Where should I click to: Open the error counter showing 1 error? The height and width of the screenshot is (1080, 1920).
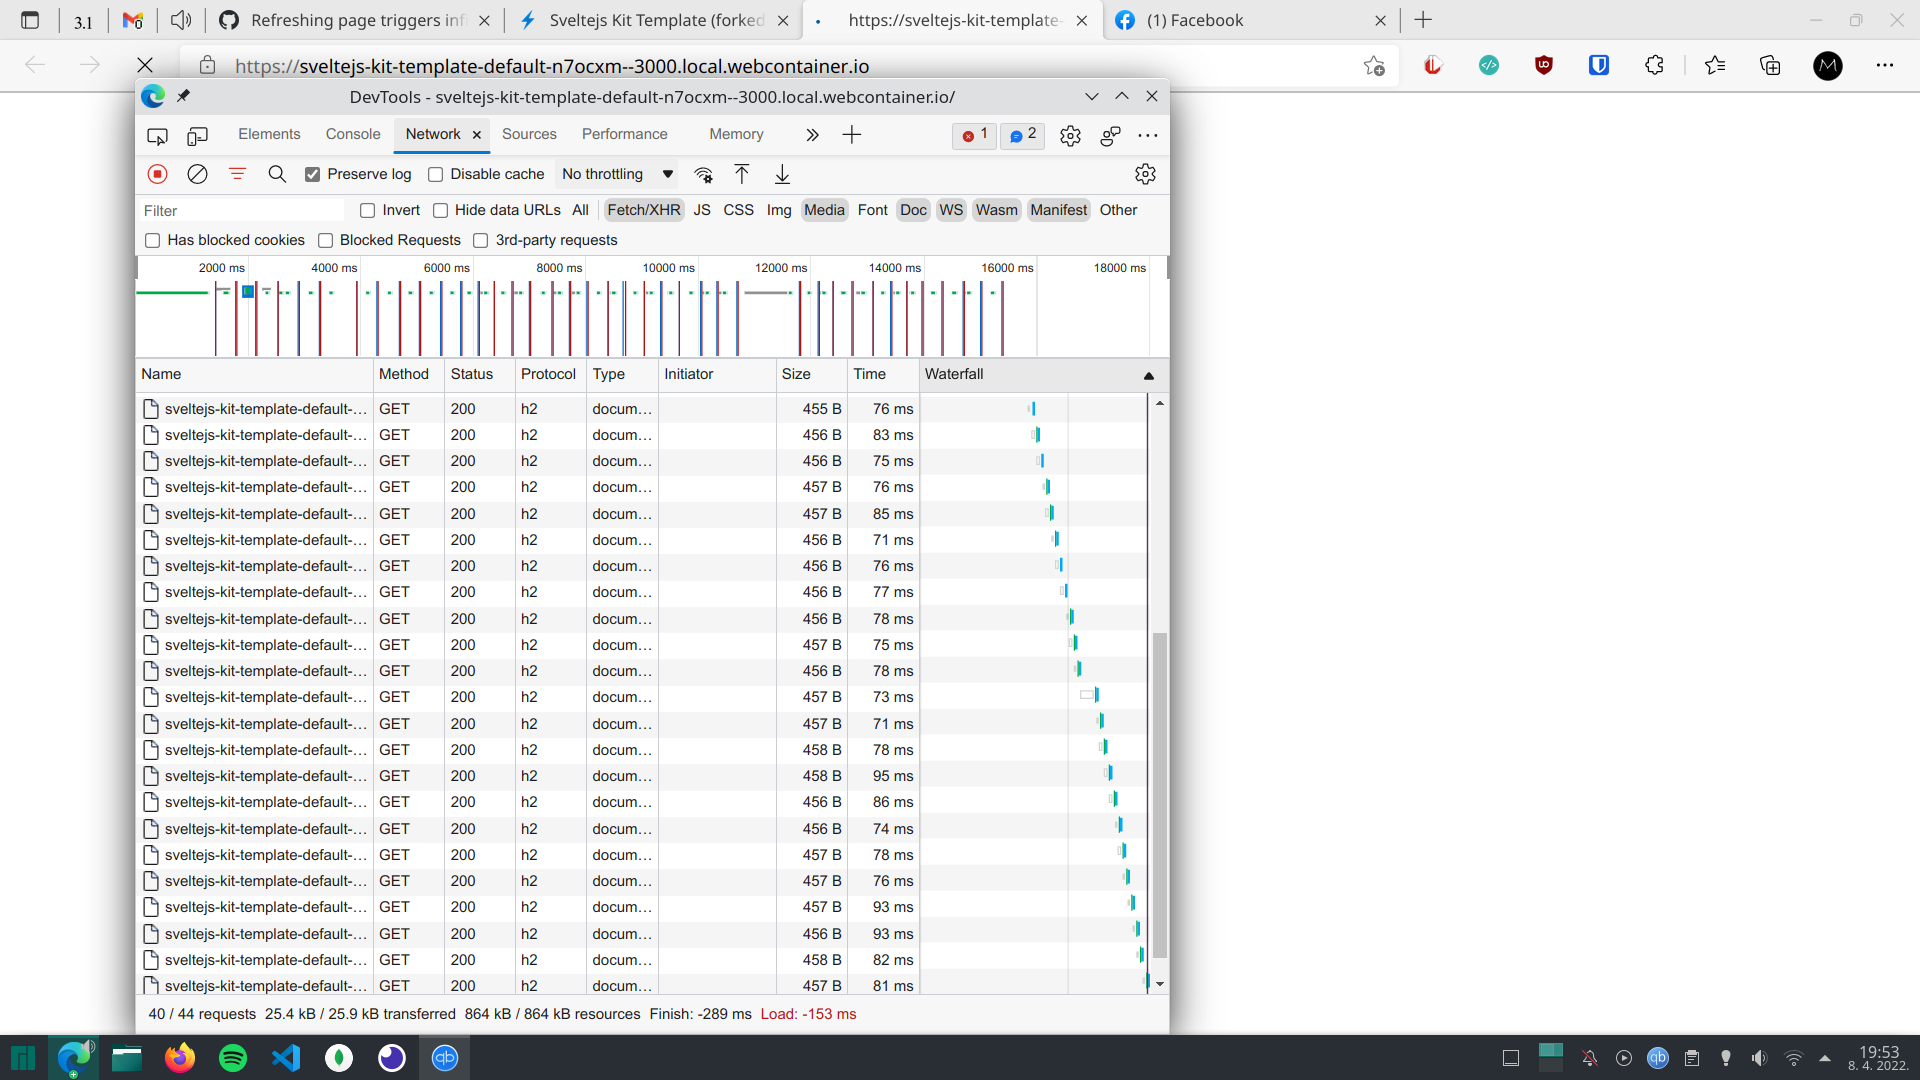pos(973,135)
